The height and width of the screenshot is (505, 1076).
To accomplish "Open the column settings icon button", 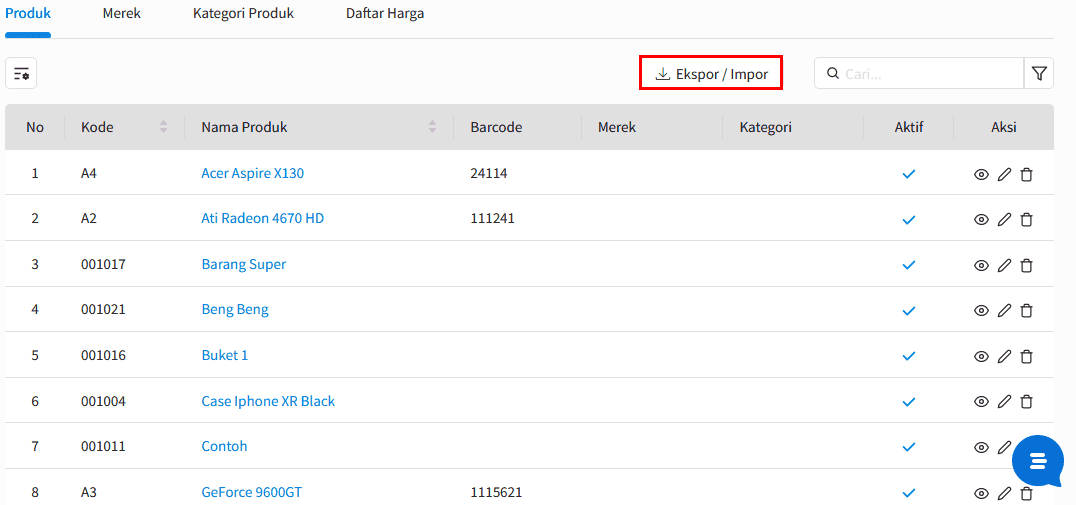I will [21, 73].
